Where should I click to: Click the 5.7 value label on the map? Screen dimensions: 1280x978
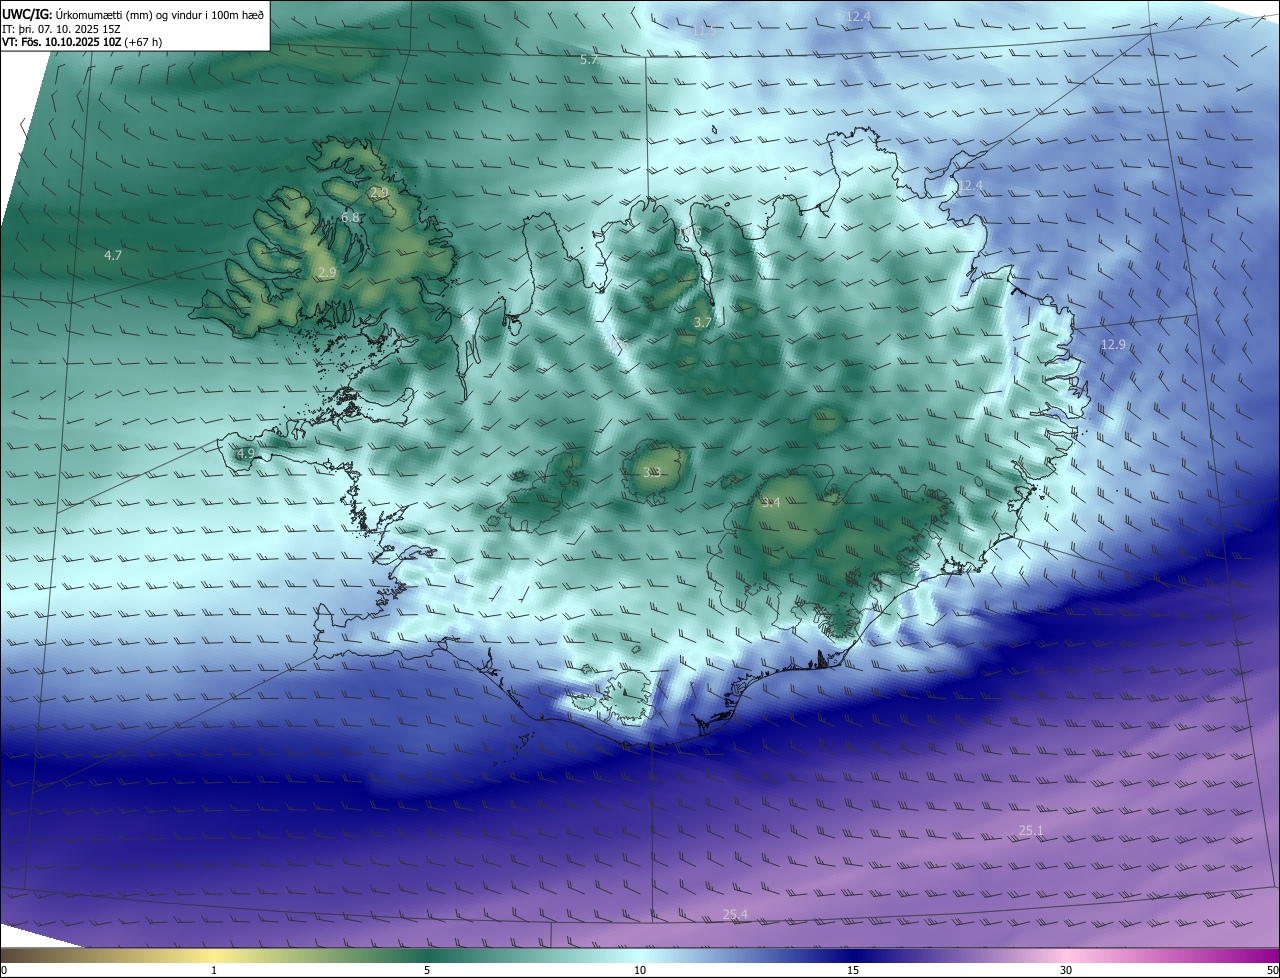click(x=589, y=60)
